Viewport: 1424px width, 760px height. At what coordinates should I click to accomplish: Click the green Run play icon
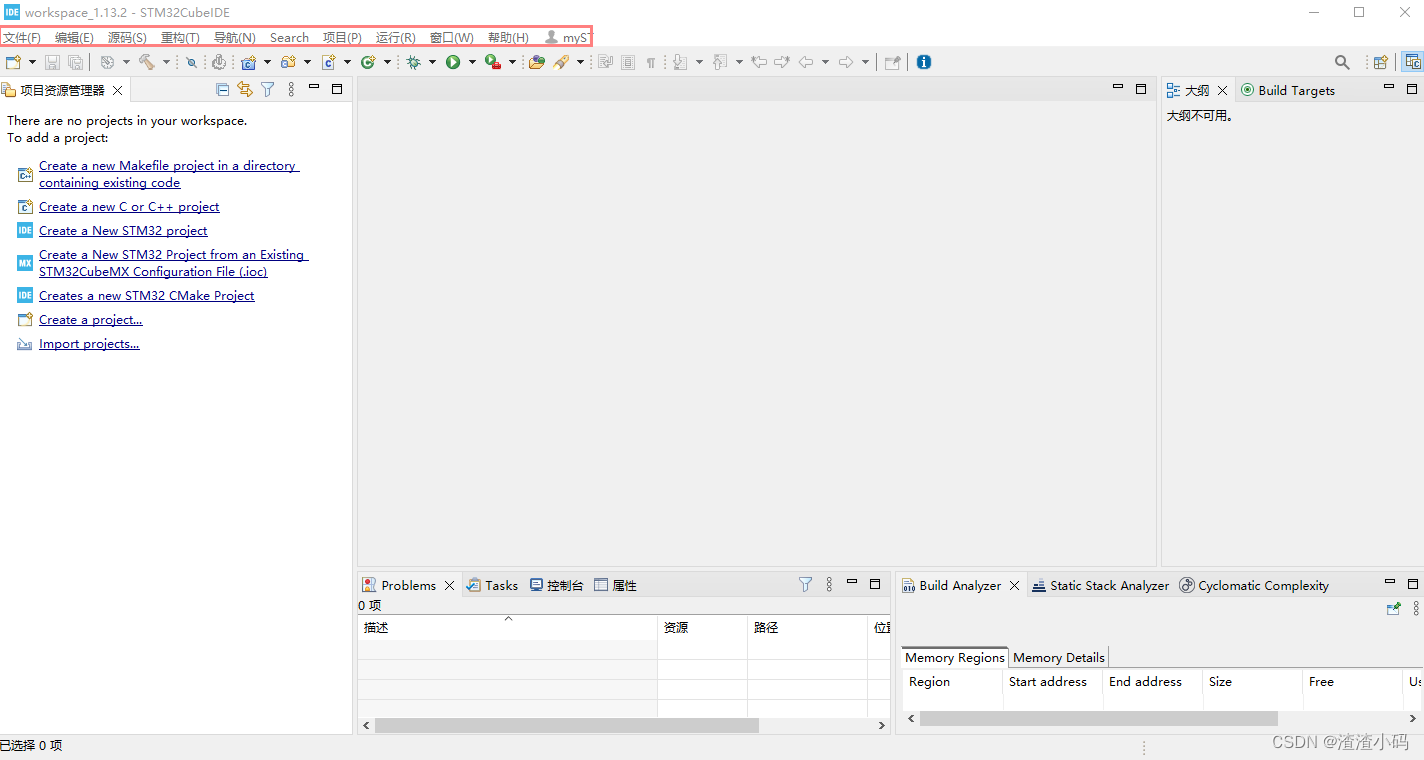(453, 62)
